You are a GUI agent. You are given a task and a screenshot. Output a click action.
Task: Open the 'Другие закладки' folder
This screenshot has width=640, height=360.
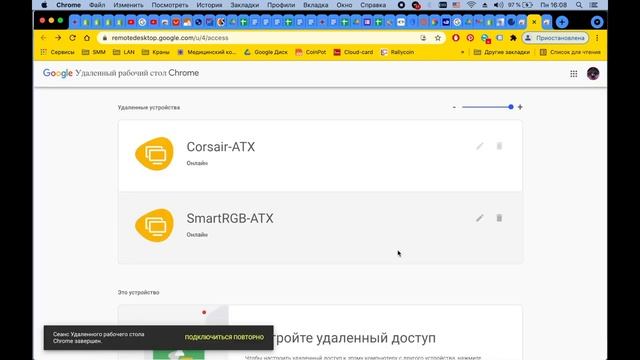pos(502,52)
